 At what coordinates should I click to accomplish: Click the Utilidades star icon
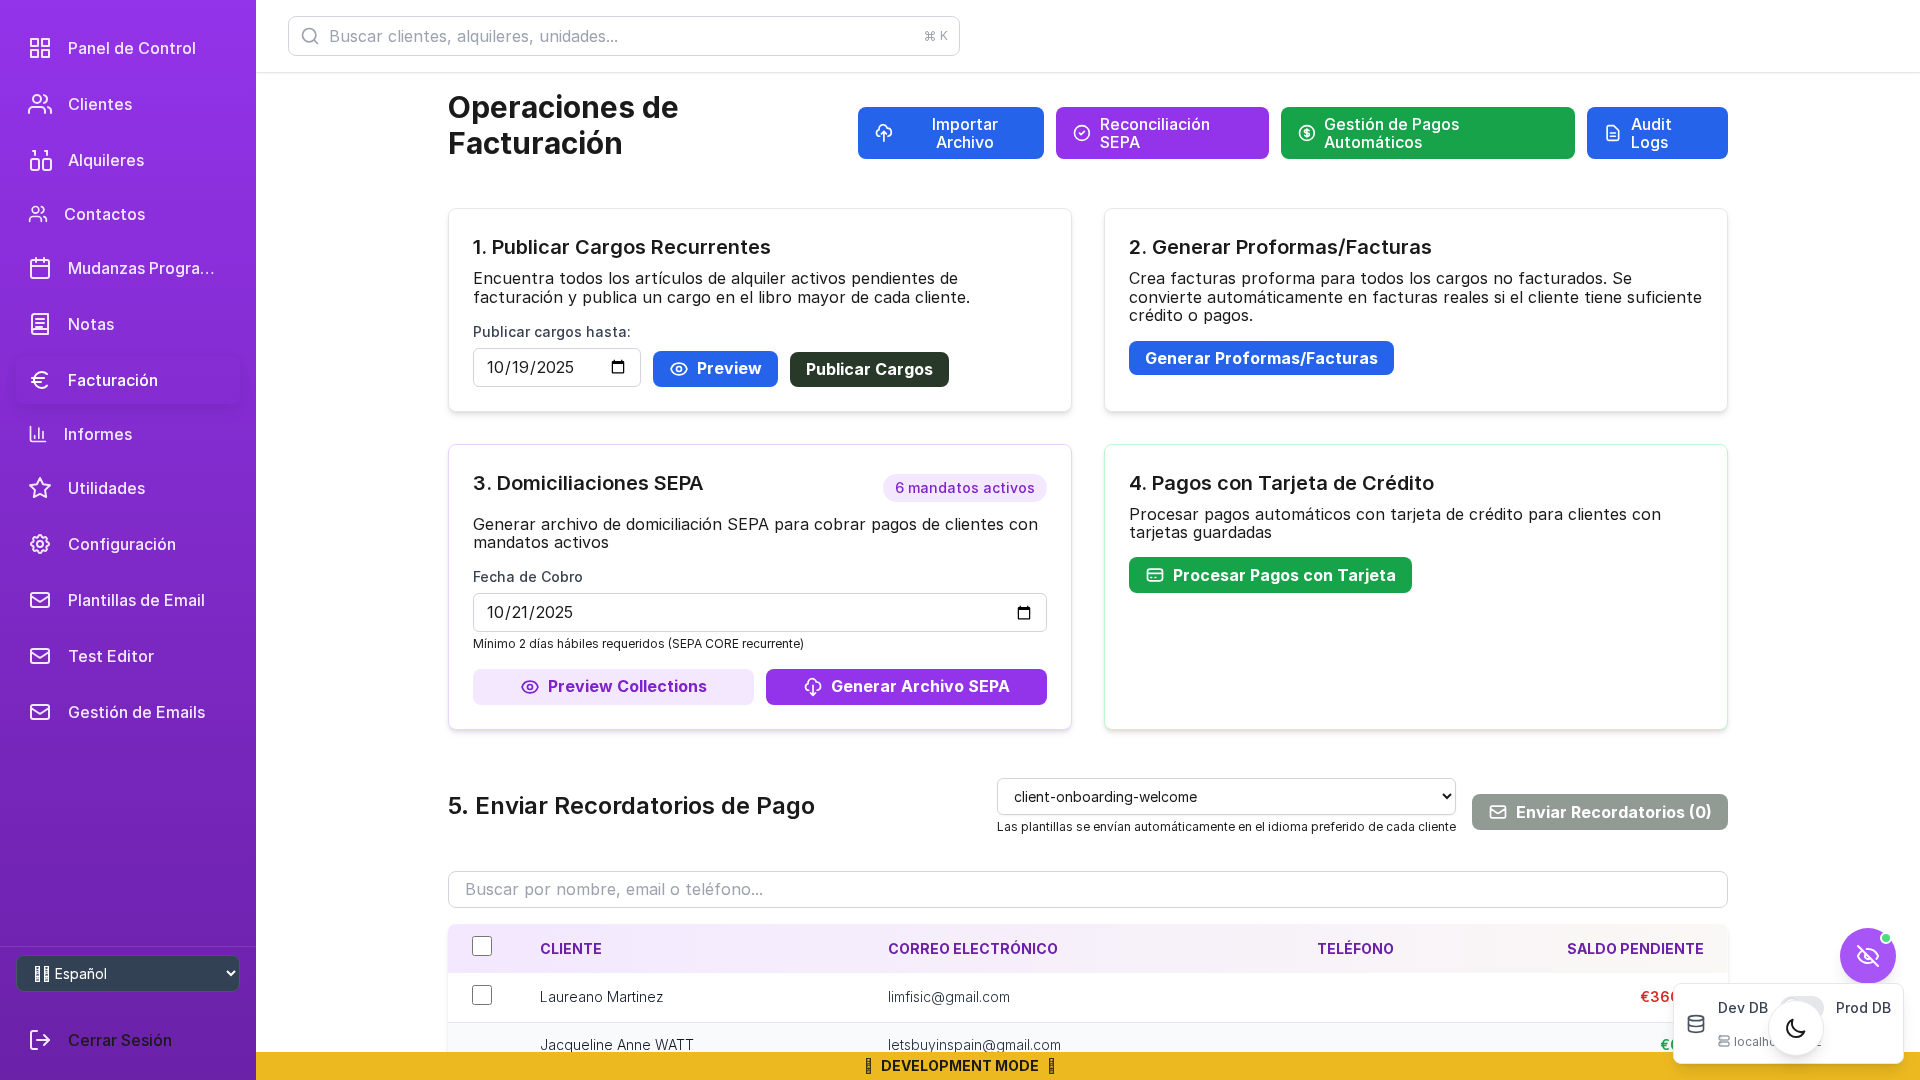pos(40,488)
